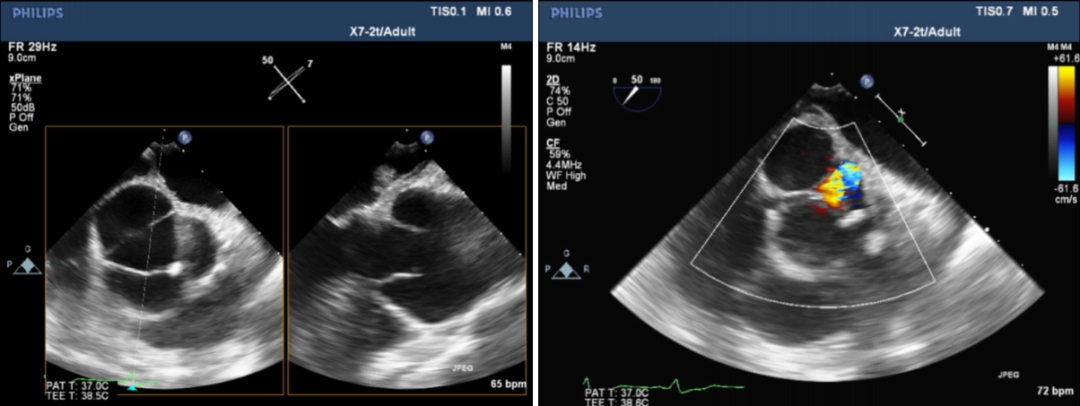Click the Philips logo in right panel header
Image resolution: width=1080 pixels, height=406 pixels.
tap(577, 13)
